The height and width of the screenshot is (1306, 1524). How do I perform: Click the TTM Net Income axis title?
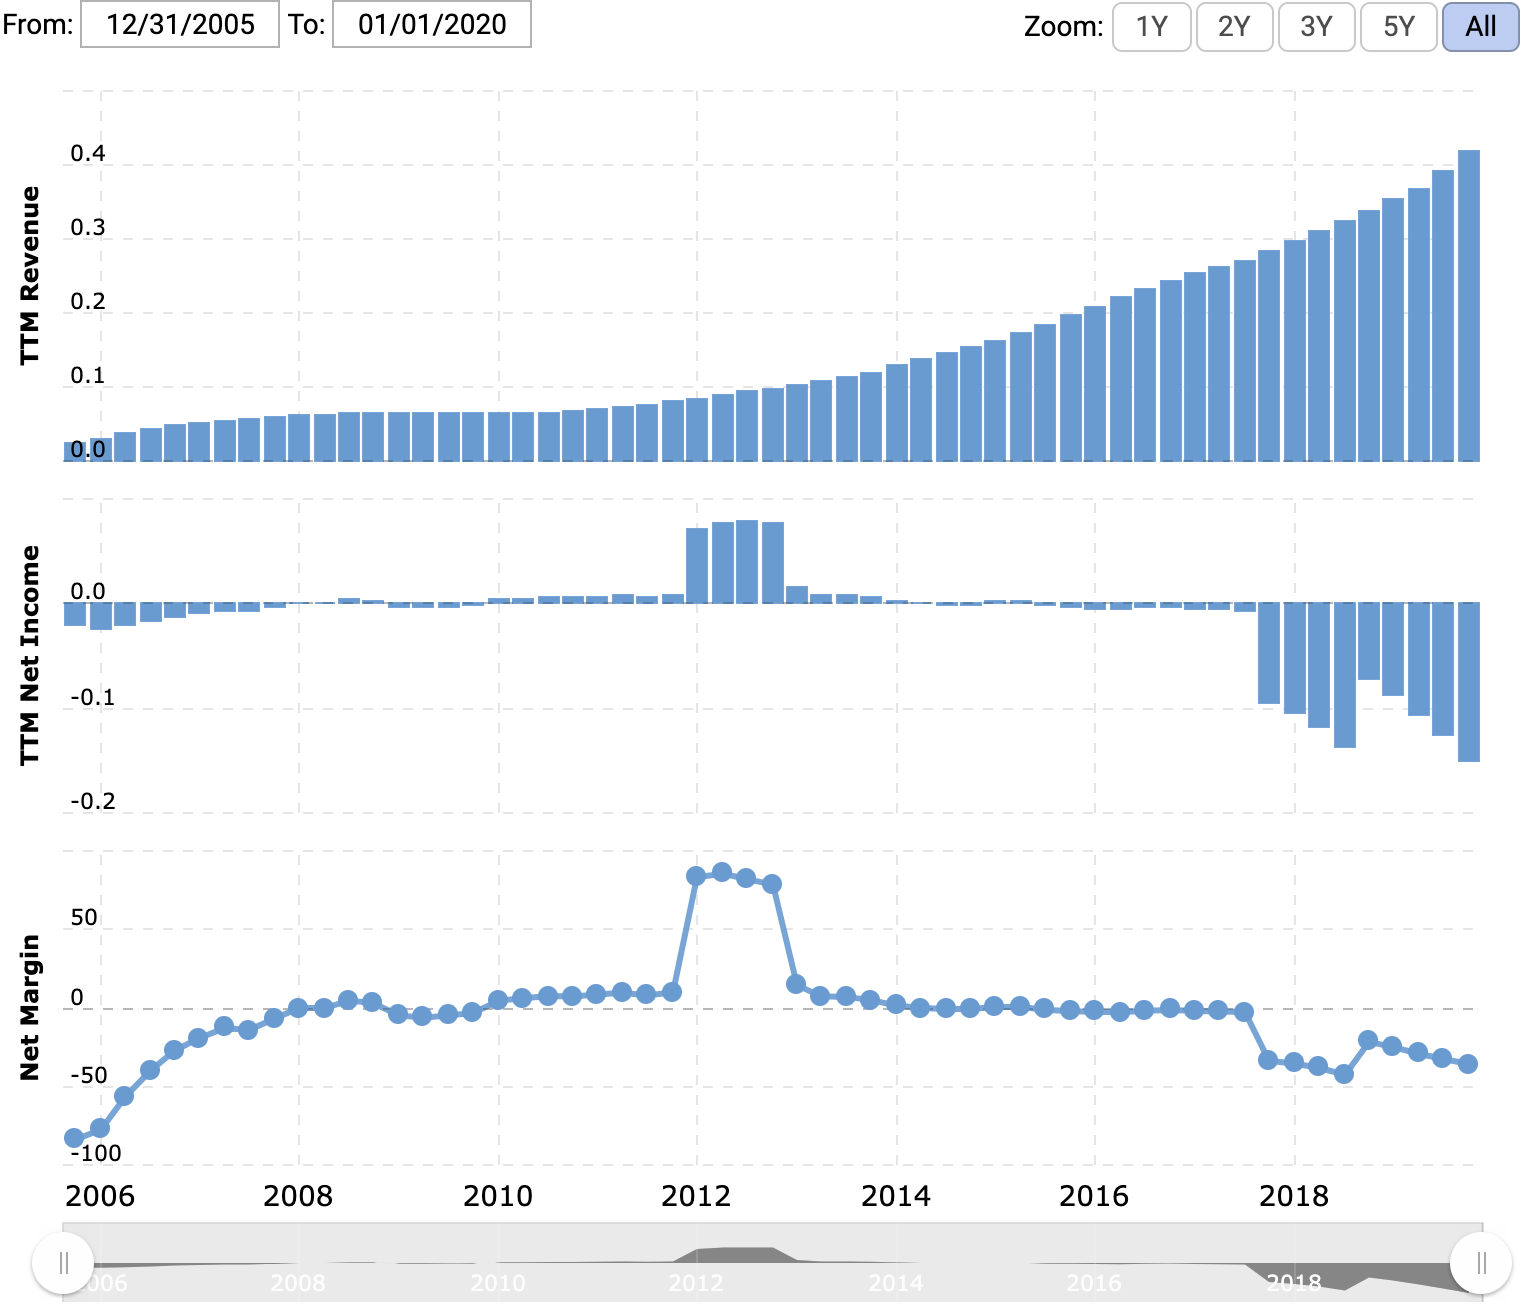(30, 655)
